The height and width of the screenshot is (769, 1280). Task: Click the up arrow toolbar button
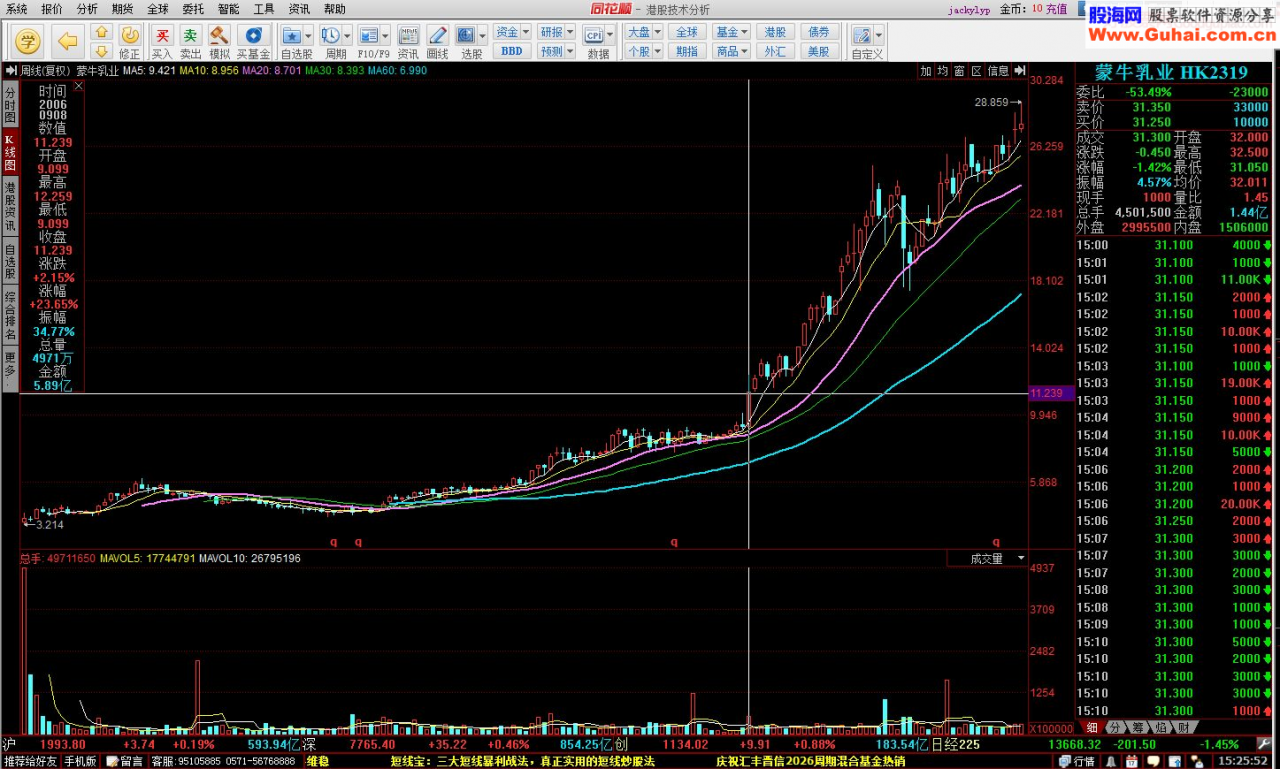(101, 32)
